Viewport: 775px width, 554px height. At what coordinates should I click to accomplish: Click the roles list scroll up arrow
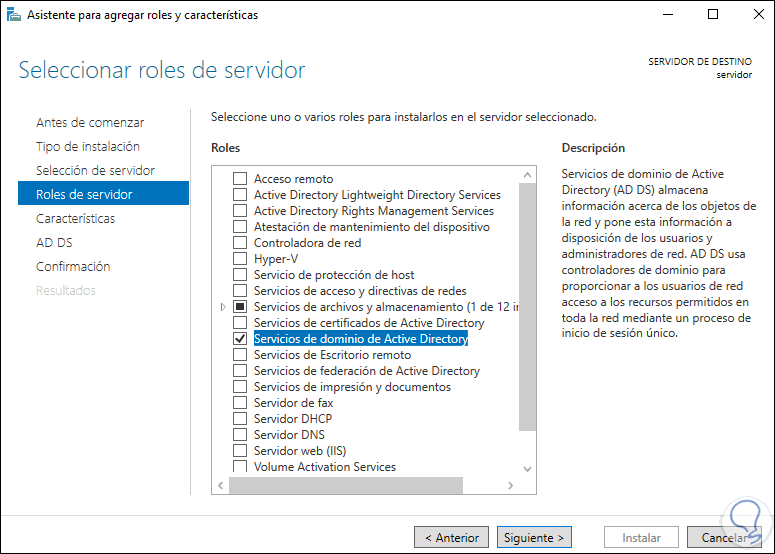pyautogui.click(x=527, y=175)
